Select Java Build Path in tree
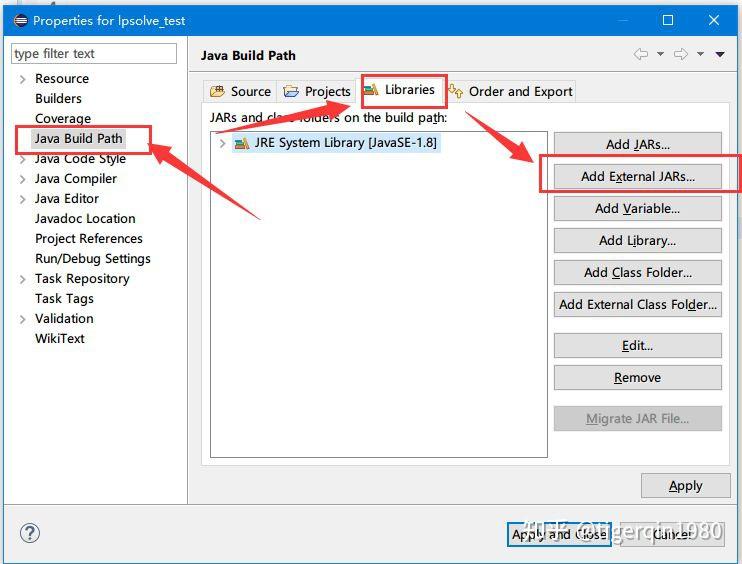Viewport: 742px width, 564px height. click(x=79, y=139)
